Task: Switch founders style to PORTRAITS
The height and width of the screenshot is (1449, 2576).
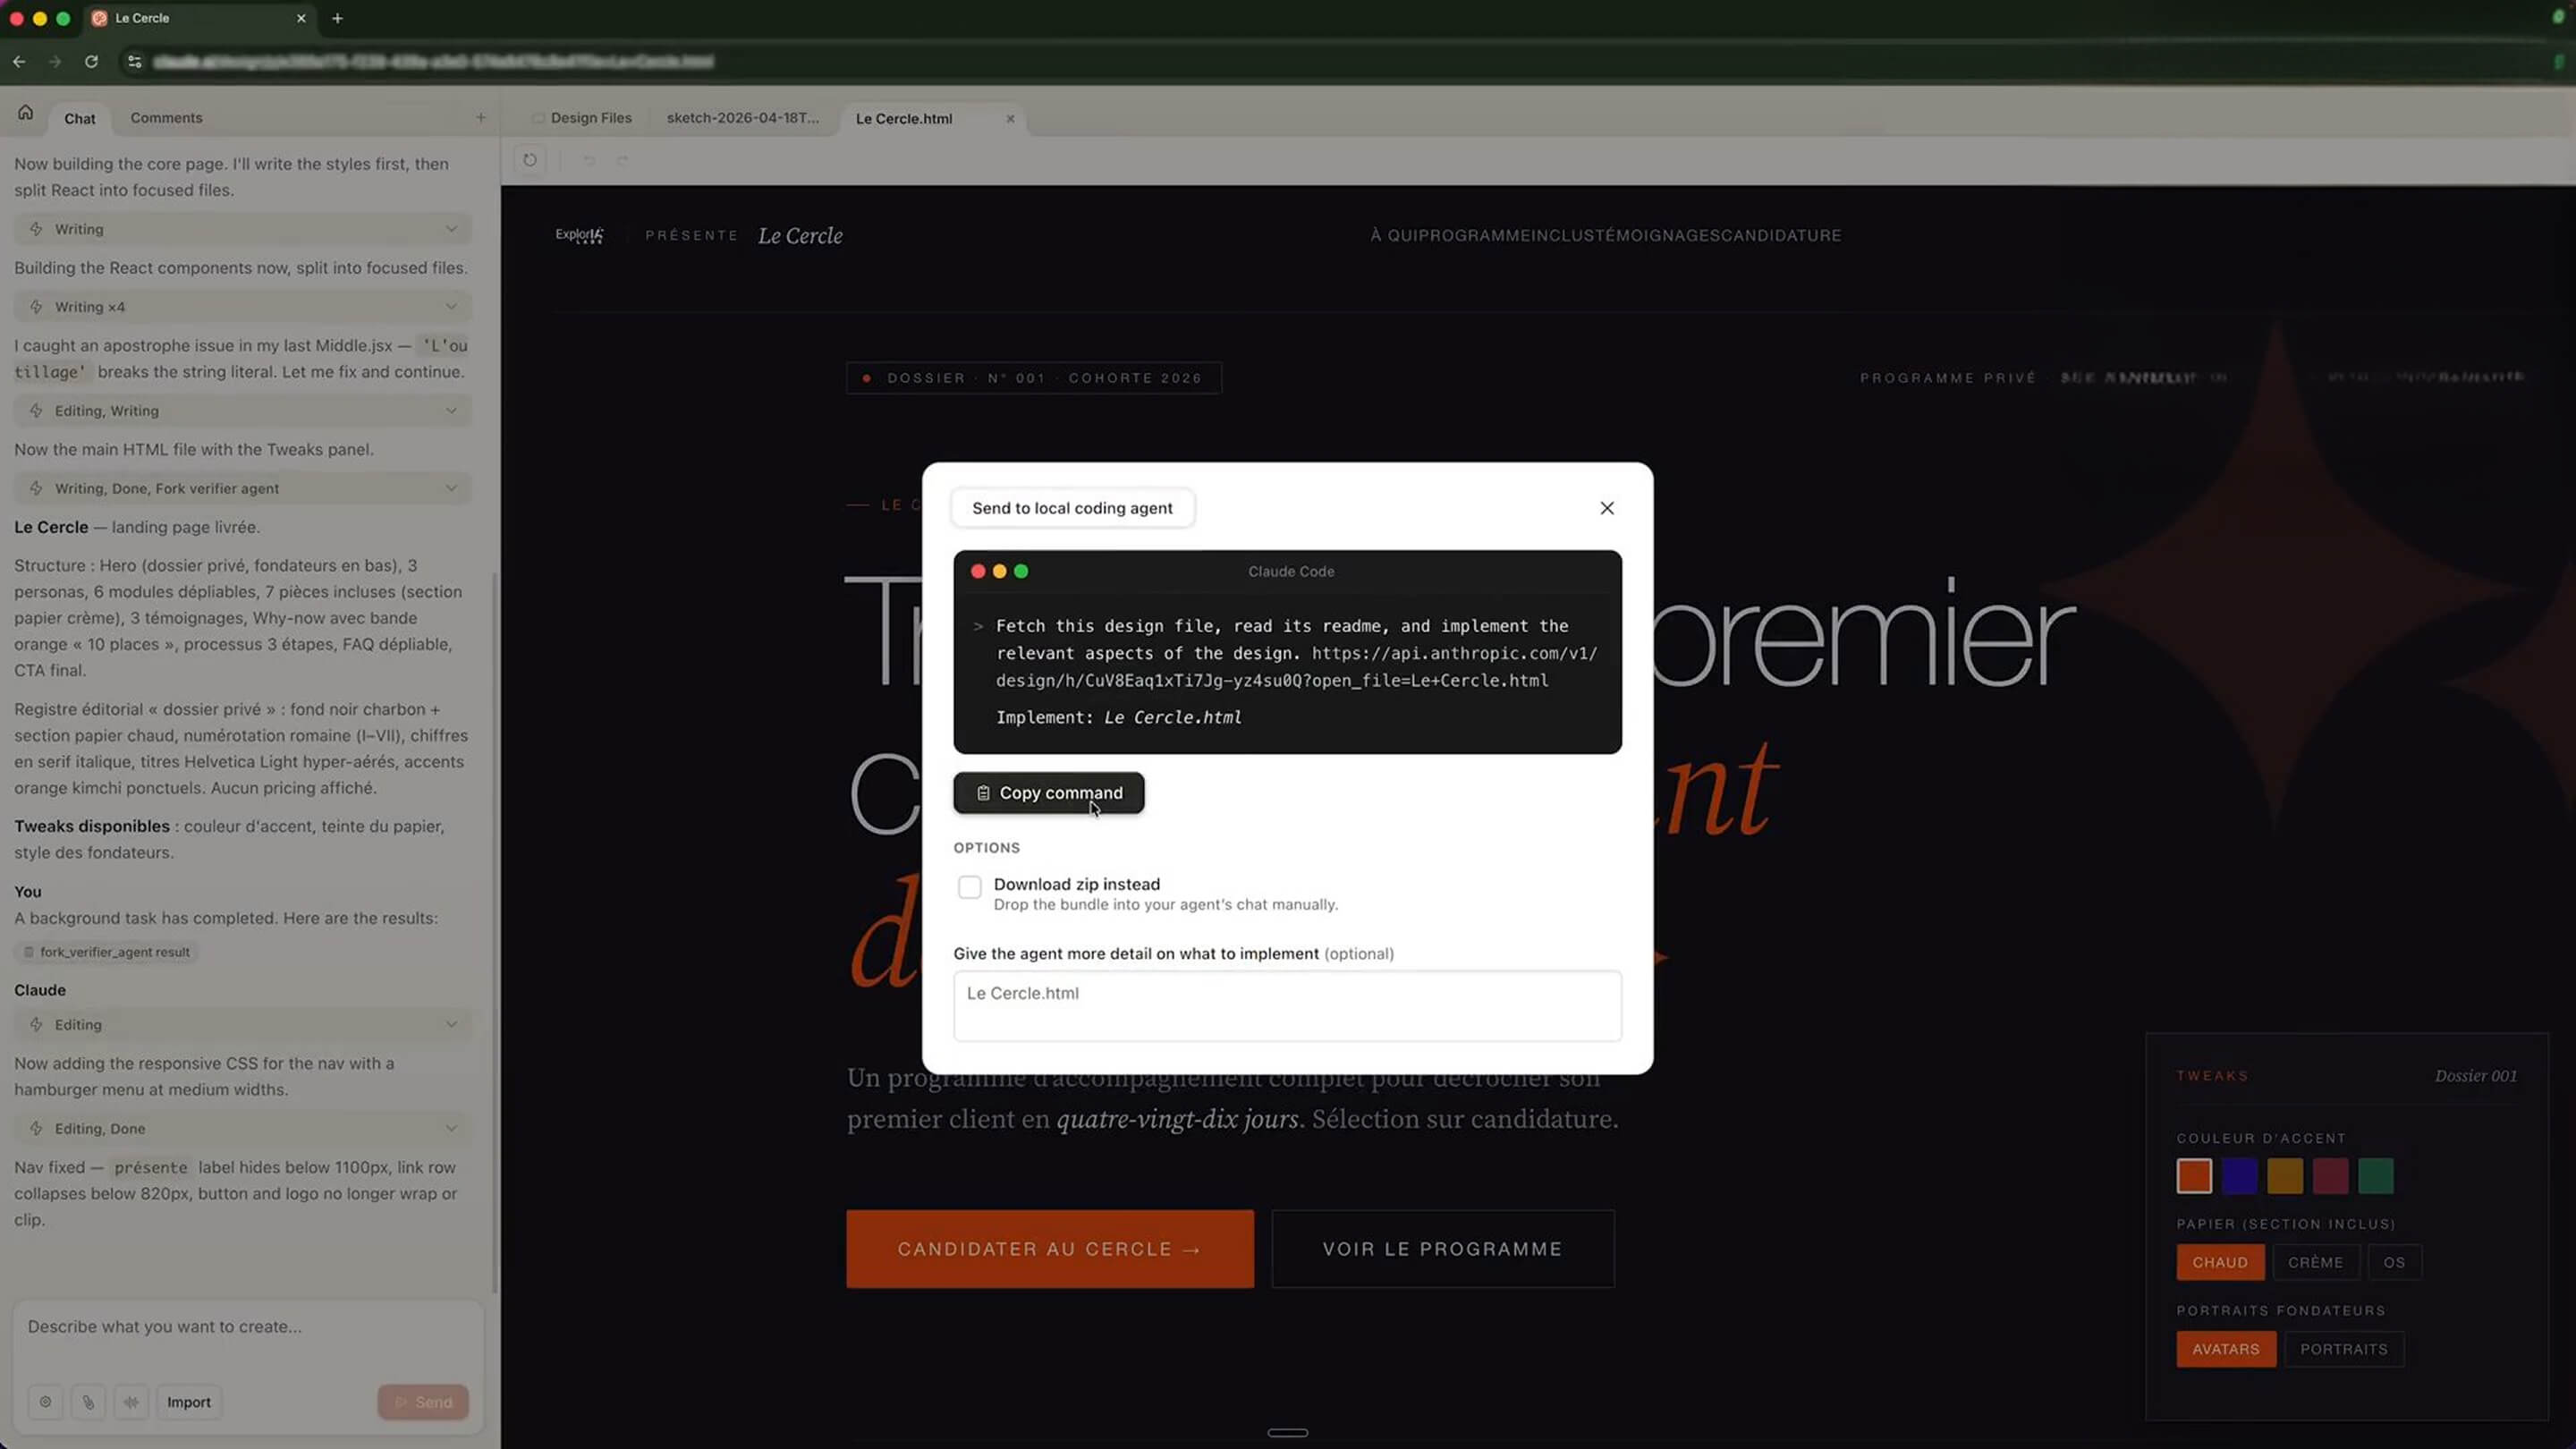Action: (x=2343, y=1349)
